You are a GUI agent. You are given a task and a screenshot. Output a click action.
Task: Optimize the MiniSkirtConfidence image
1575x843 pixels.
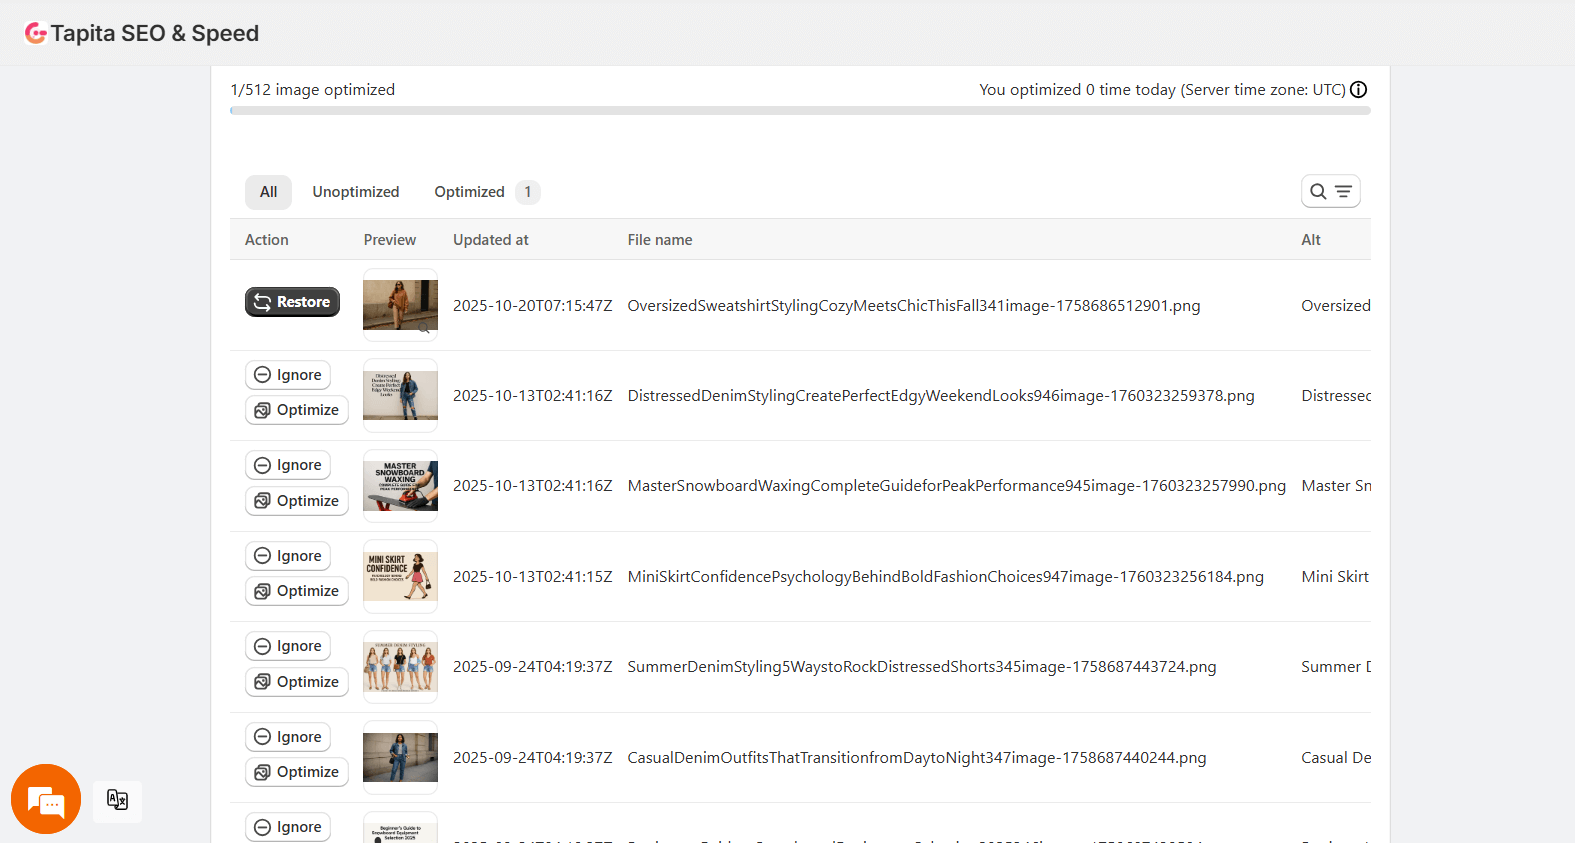point(296,591)
